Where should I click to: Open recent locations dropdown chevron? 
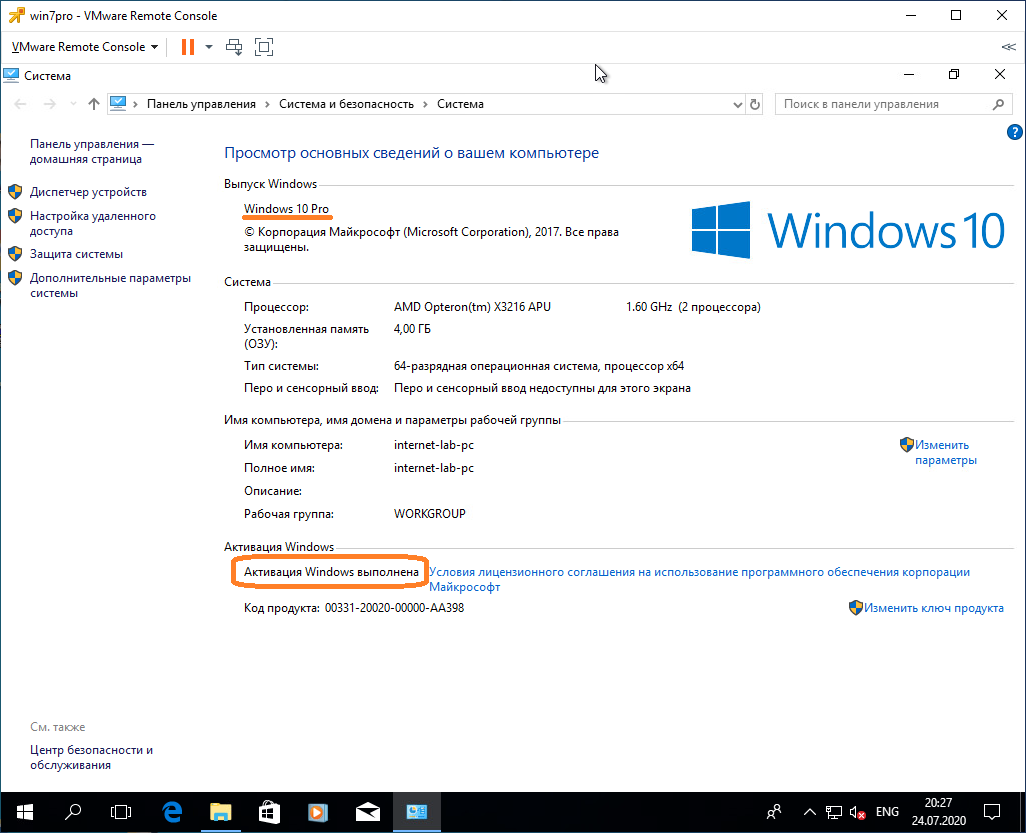pyautogui.click(x=73, y=104)
